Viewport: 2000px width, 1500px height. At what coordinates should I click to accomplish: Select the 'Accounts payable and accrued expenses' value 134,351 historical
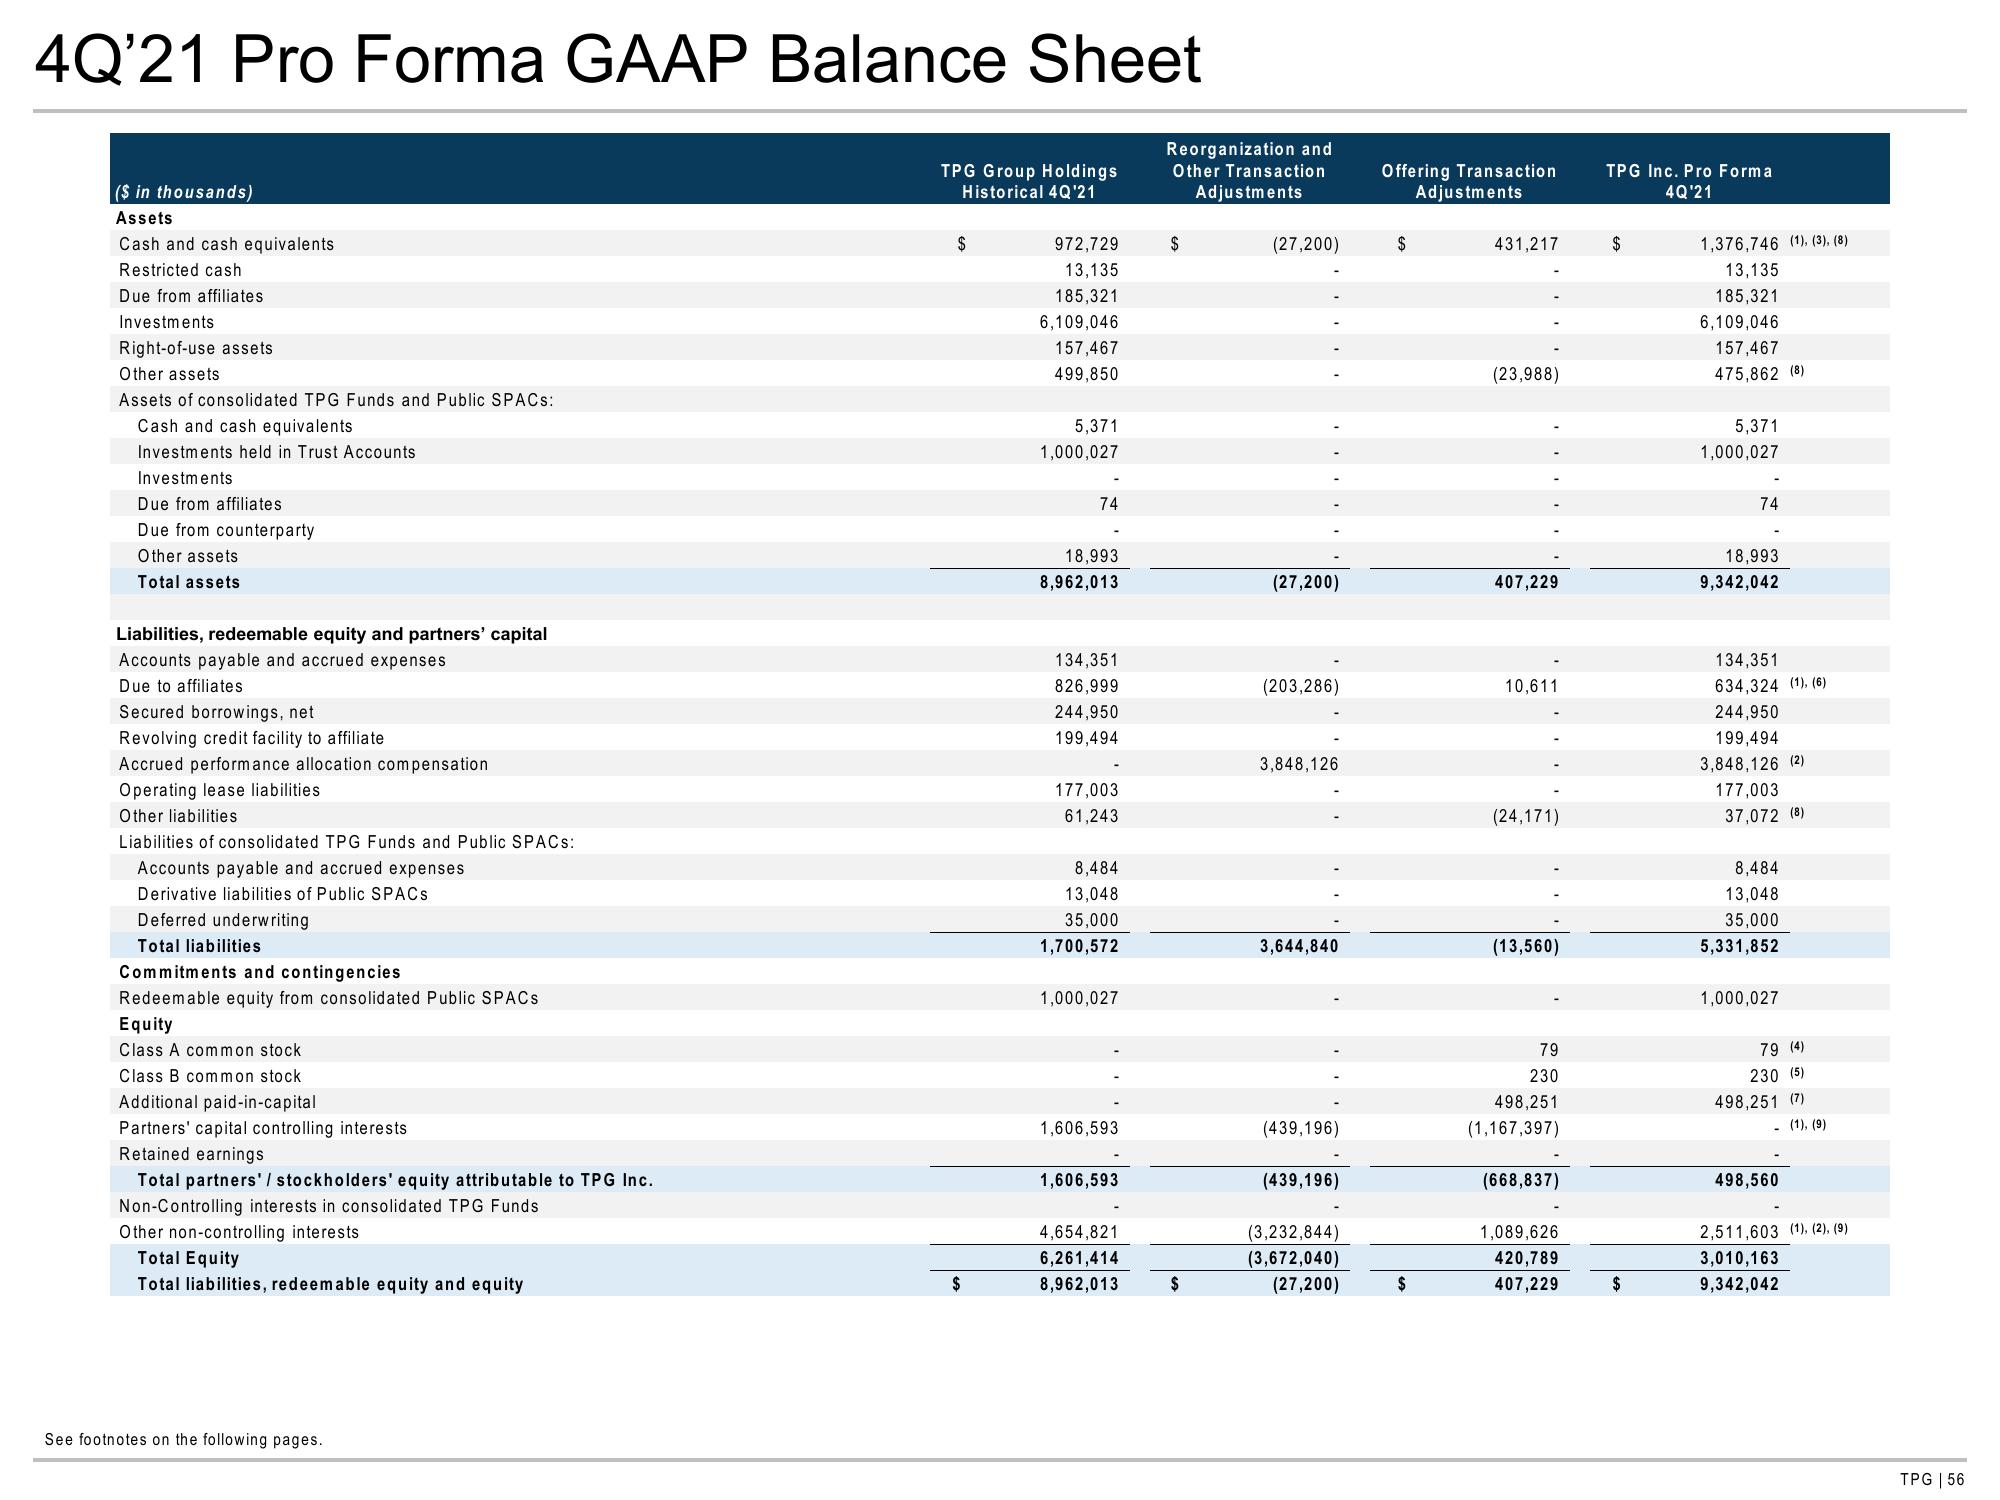[x=1086, y=660]
